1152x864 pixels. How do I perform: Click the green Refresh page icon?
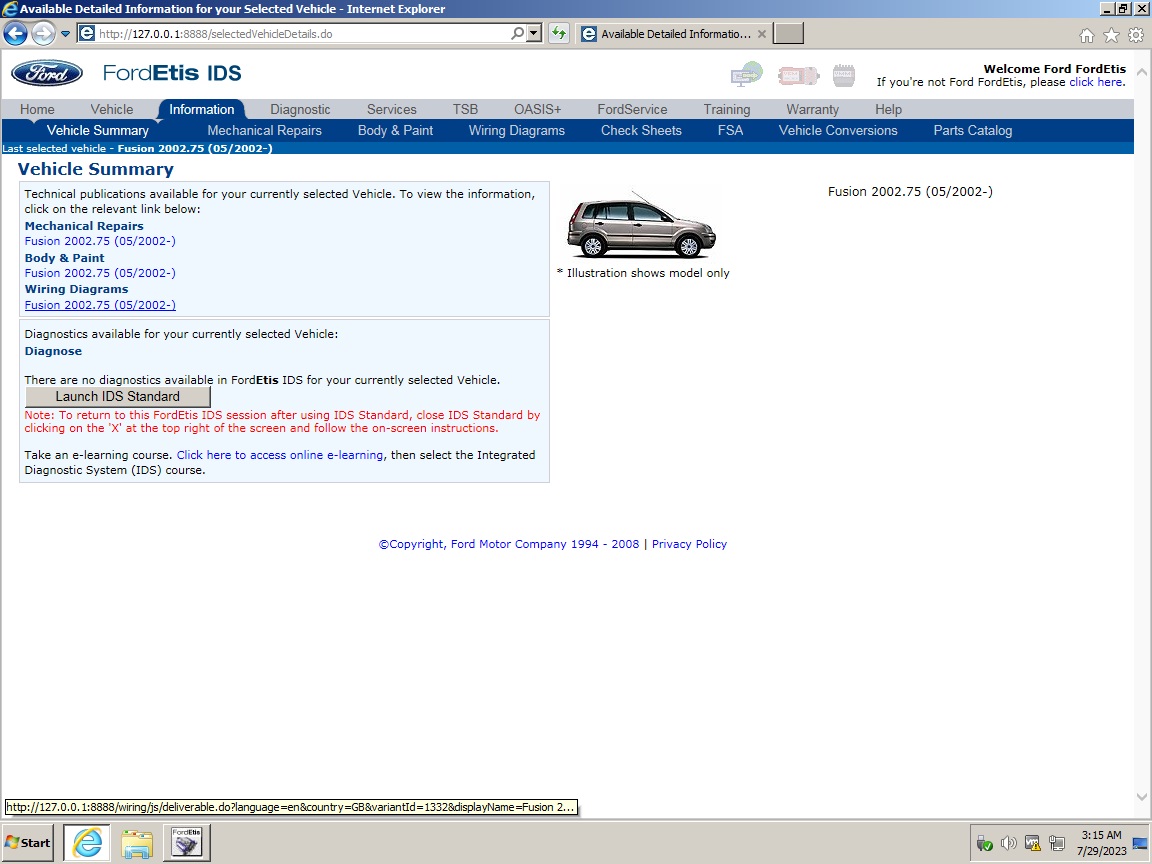(x=559, y=33)
